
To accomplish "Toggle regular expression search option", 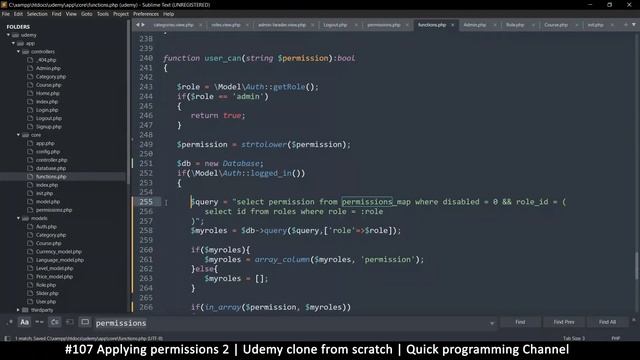I will [x=9, y=322].
